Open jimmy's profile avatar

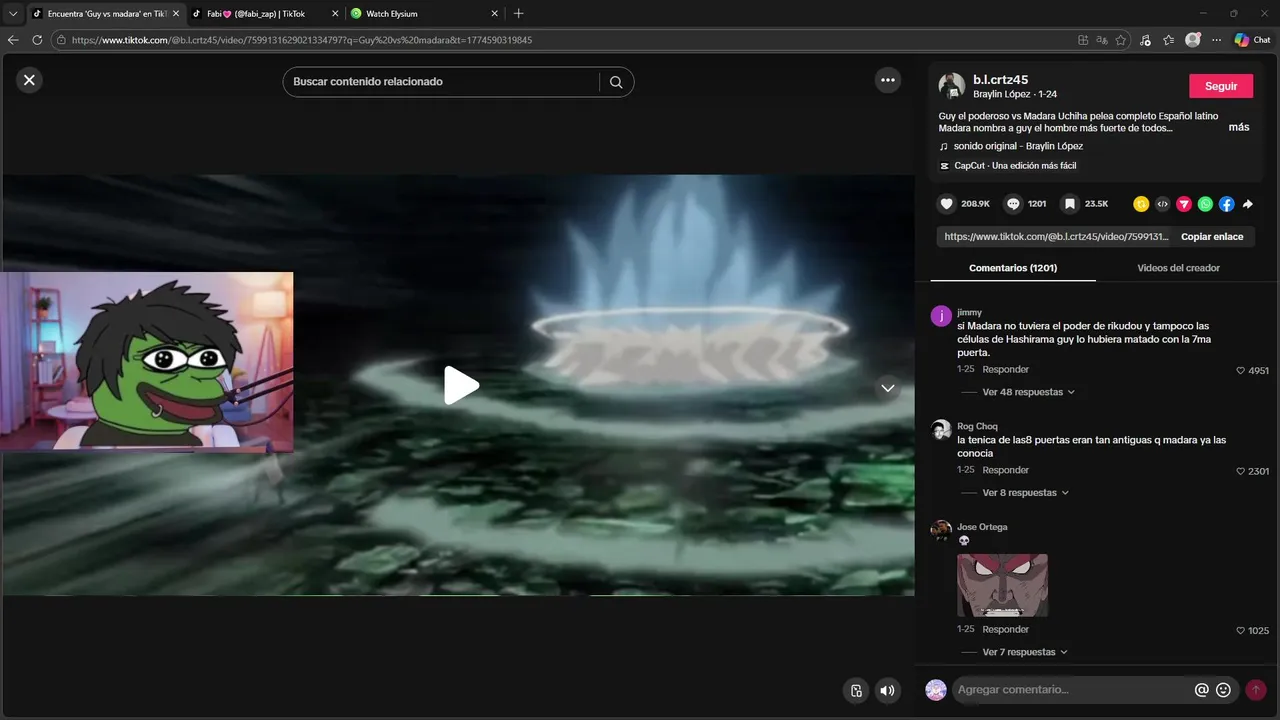coord(941,317)
